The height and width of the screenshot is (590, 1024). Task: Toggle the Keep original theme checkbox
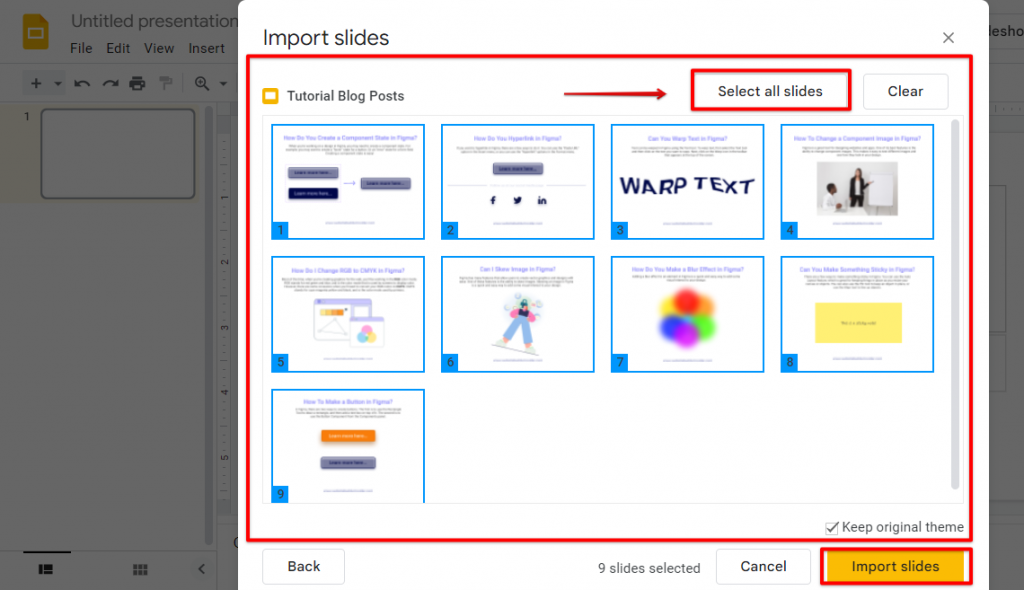click(832, 527)
